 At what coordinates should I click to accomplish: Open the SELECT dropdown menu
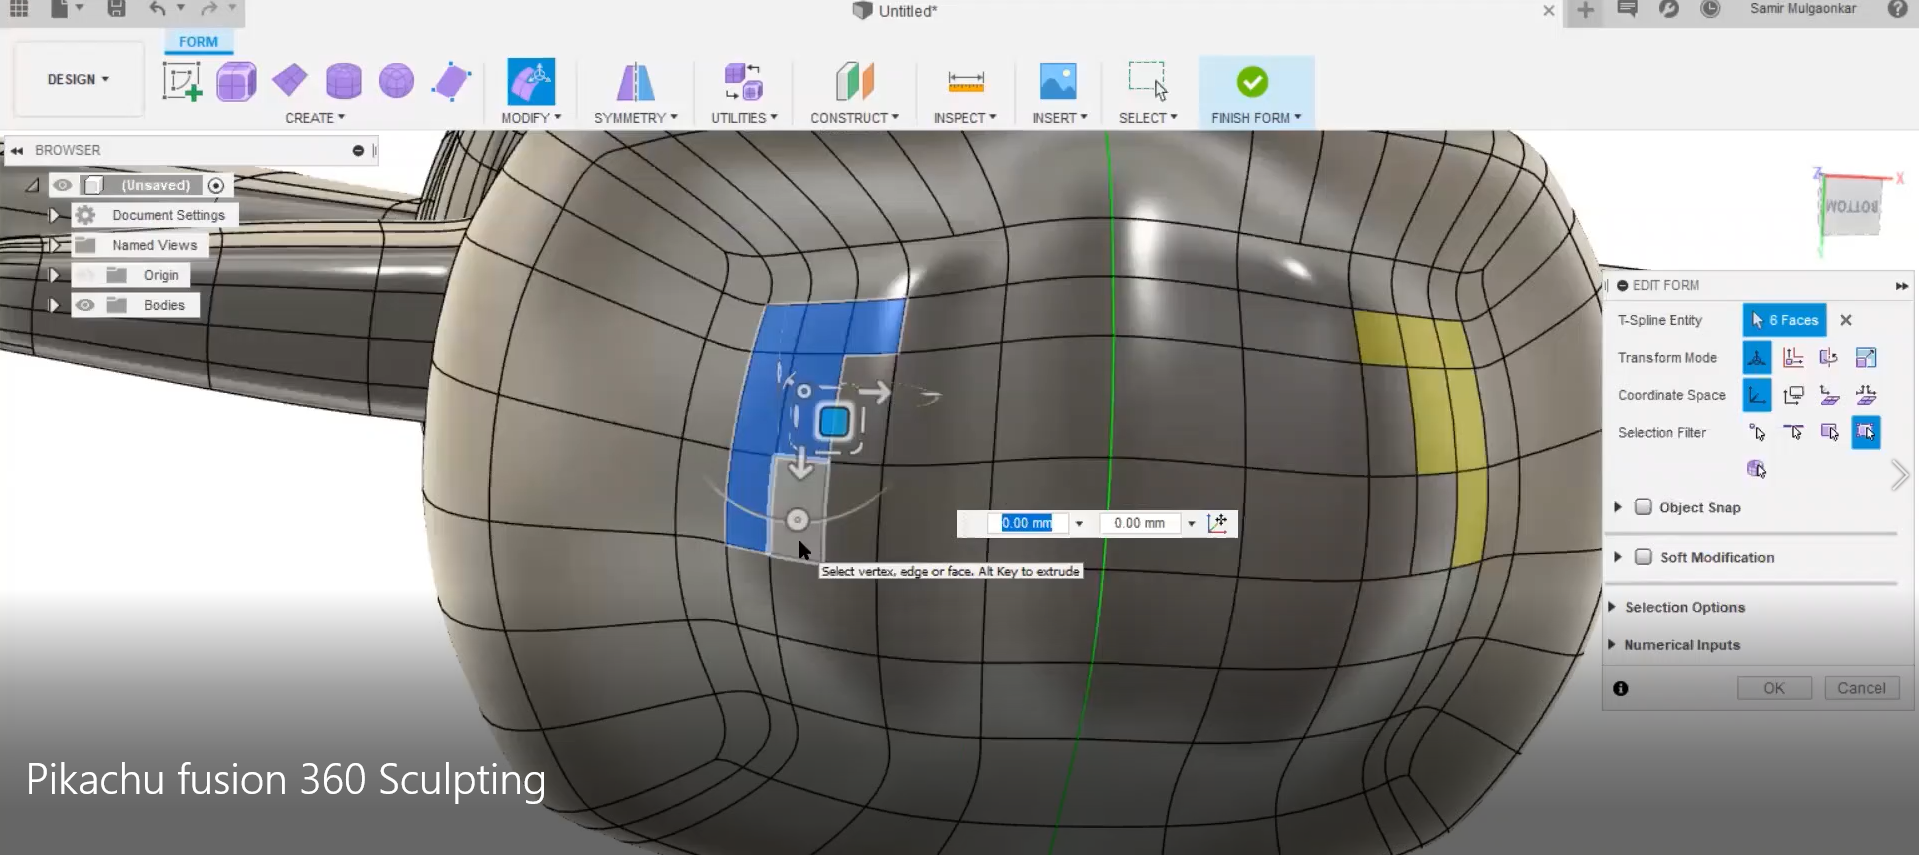[1148, 118]
